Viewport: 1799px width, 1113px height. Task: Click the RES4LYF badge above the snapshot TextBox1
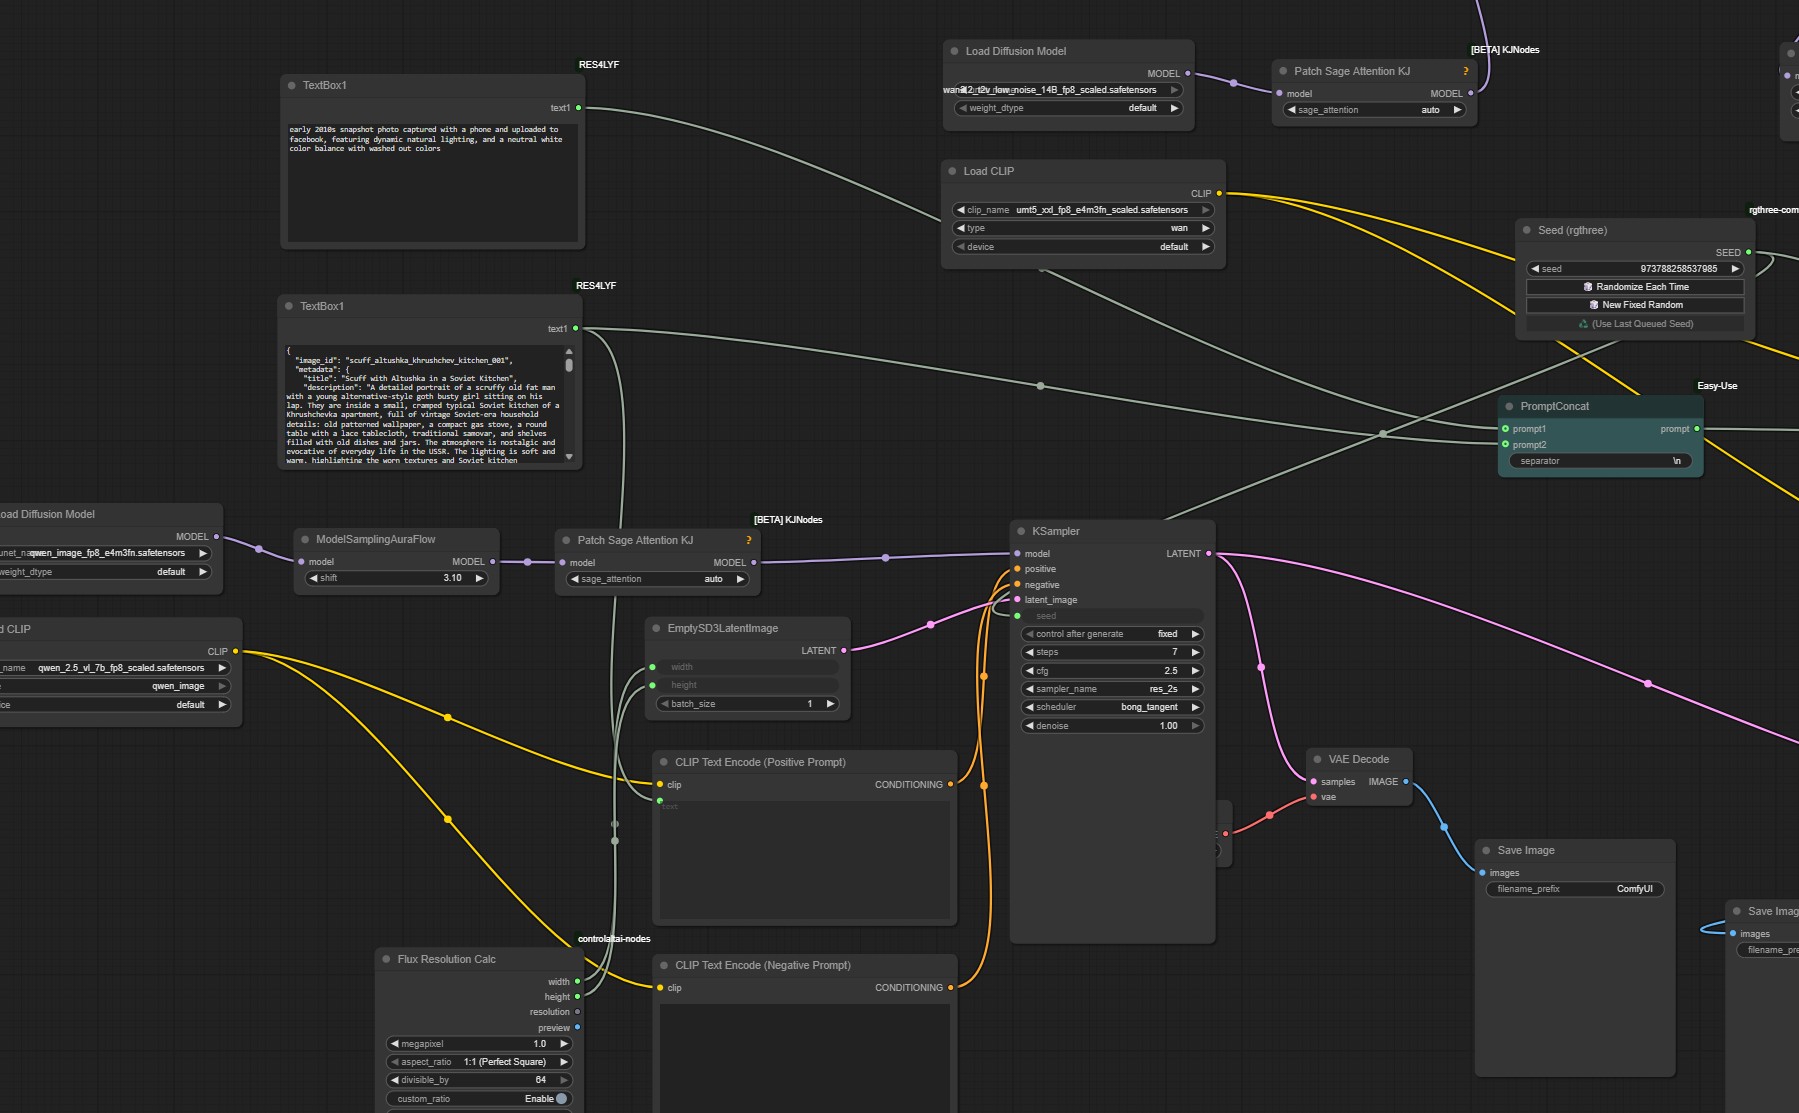point(599,65)
